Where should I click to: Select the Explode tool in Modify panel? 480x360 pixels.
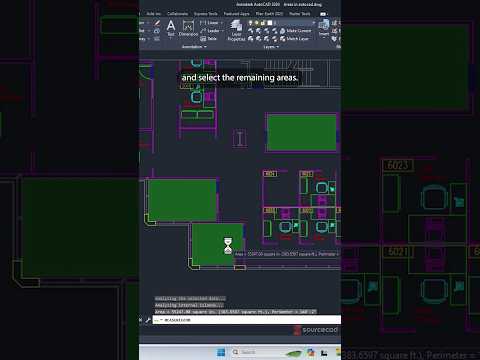[157, 31]
